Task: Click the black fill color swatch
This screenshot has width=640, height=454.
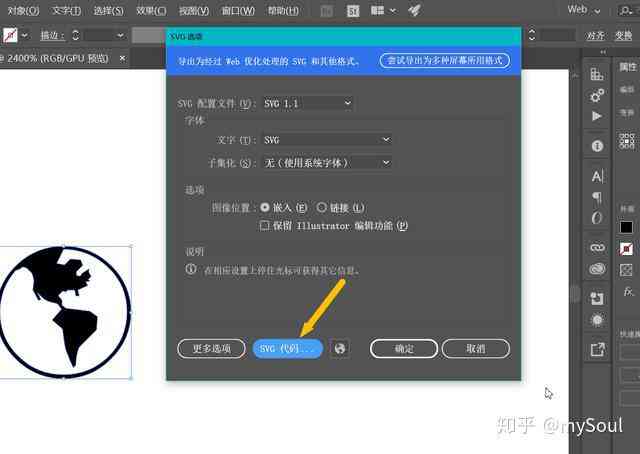Action: 626,227
